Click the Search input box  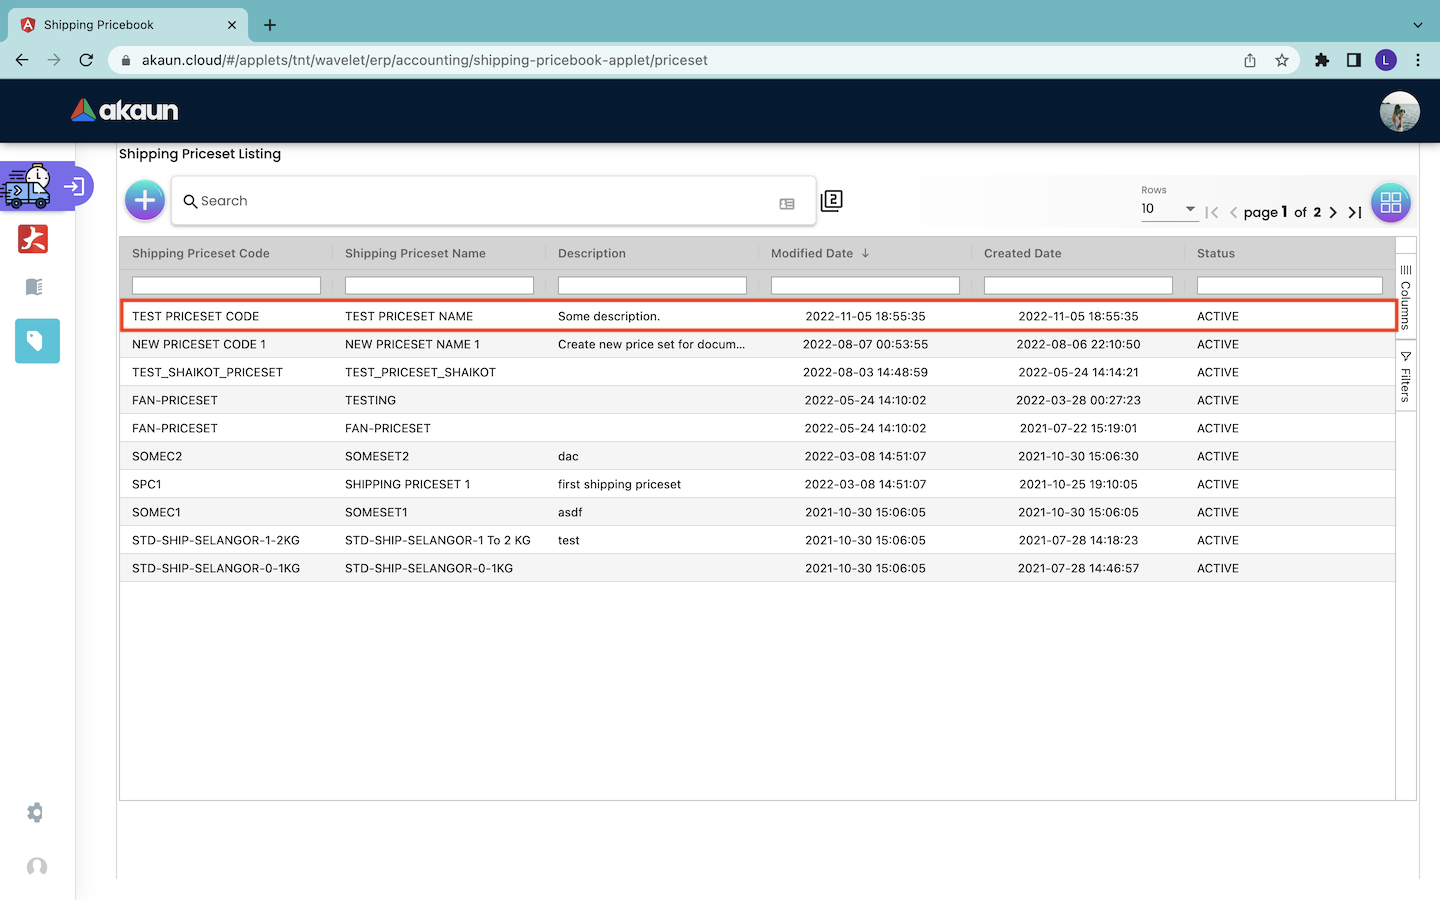click(x=480, y=201)
